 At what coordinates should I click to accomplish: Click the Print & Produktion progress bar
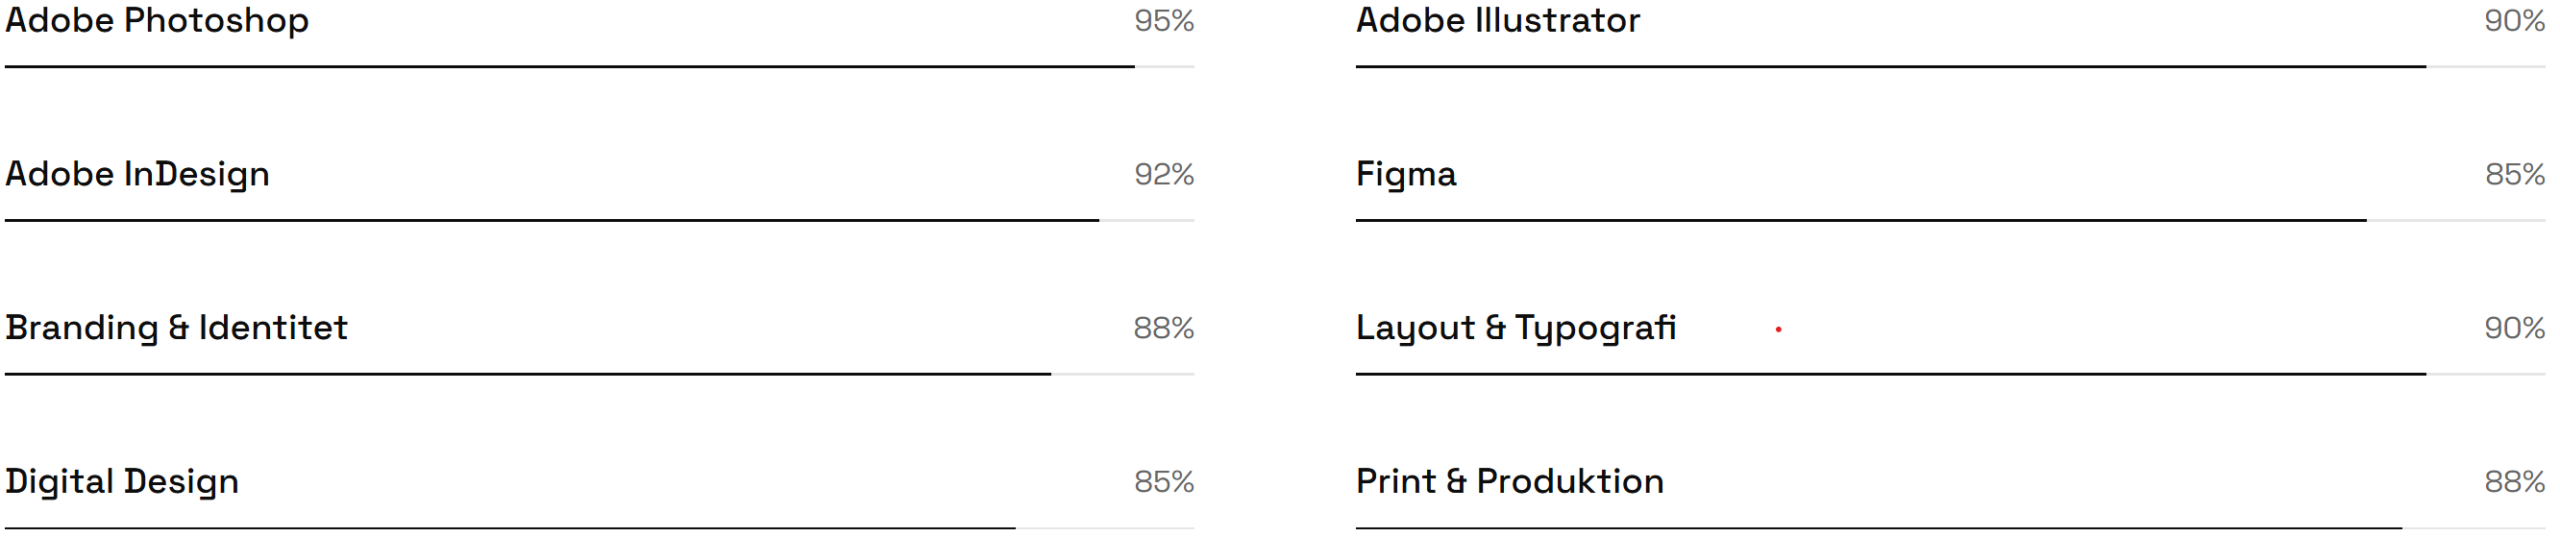click(x=1950, y=527)
